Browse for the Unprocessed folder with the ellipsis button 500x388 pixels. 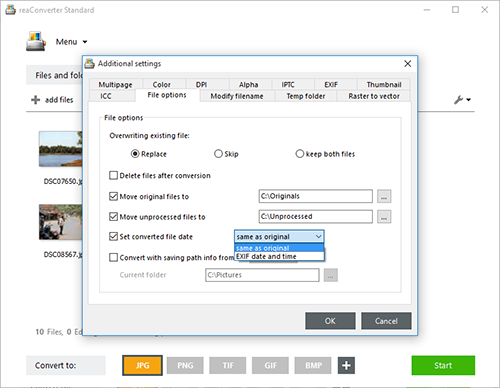coord(384,216)
